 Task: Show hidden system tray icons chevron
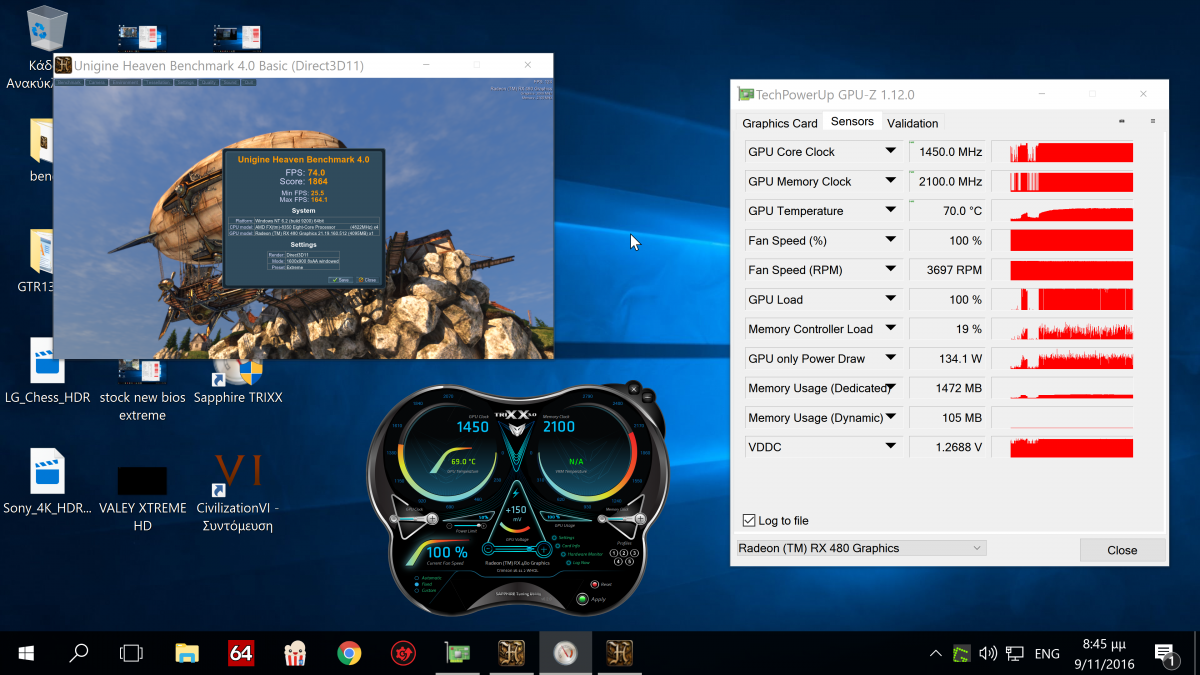pos(935,654)
